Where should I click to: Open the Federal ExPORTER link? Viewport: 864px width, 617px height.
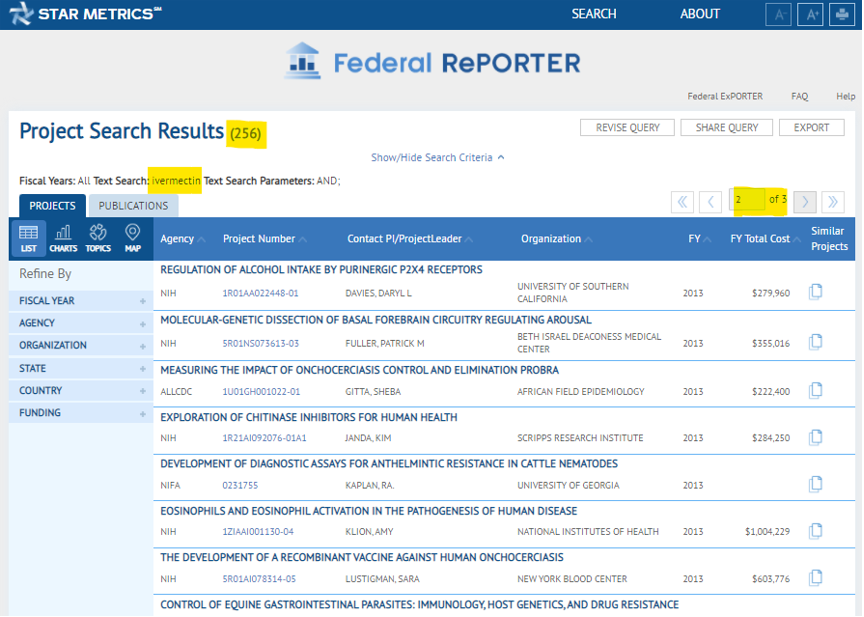click(725, 96)
